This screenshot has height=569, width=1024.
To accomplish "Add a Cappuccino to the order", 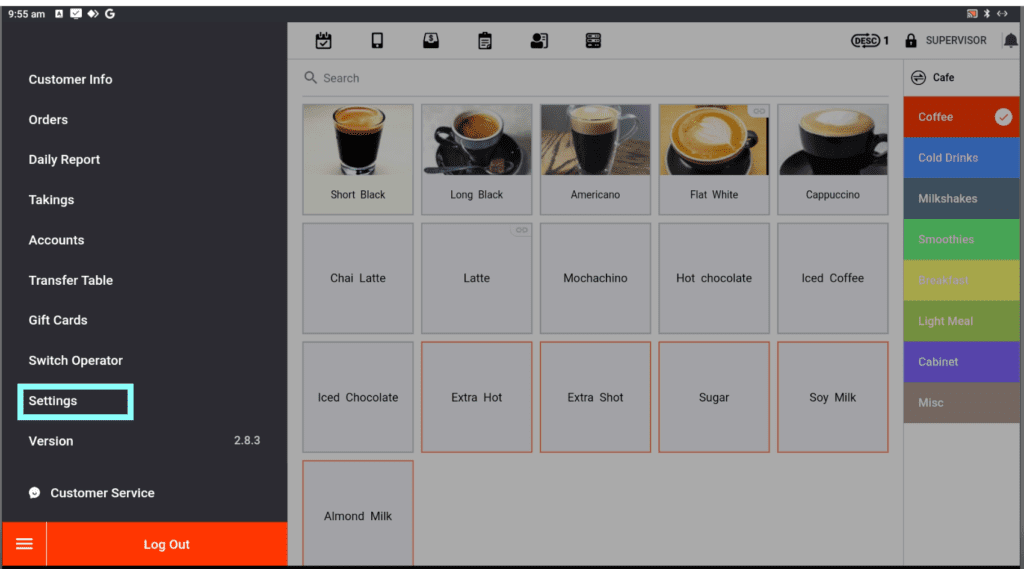I will (832, 159).
